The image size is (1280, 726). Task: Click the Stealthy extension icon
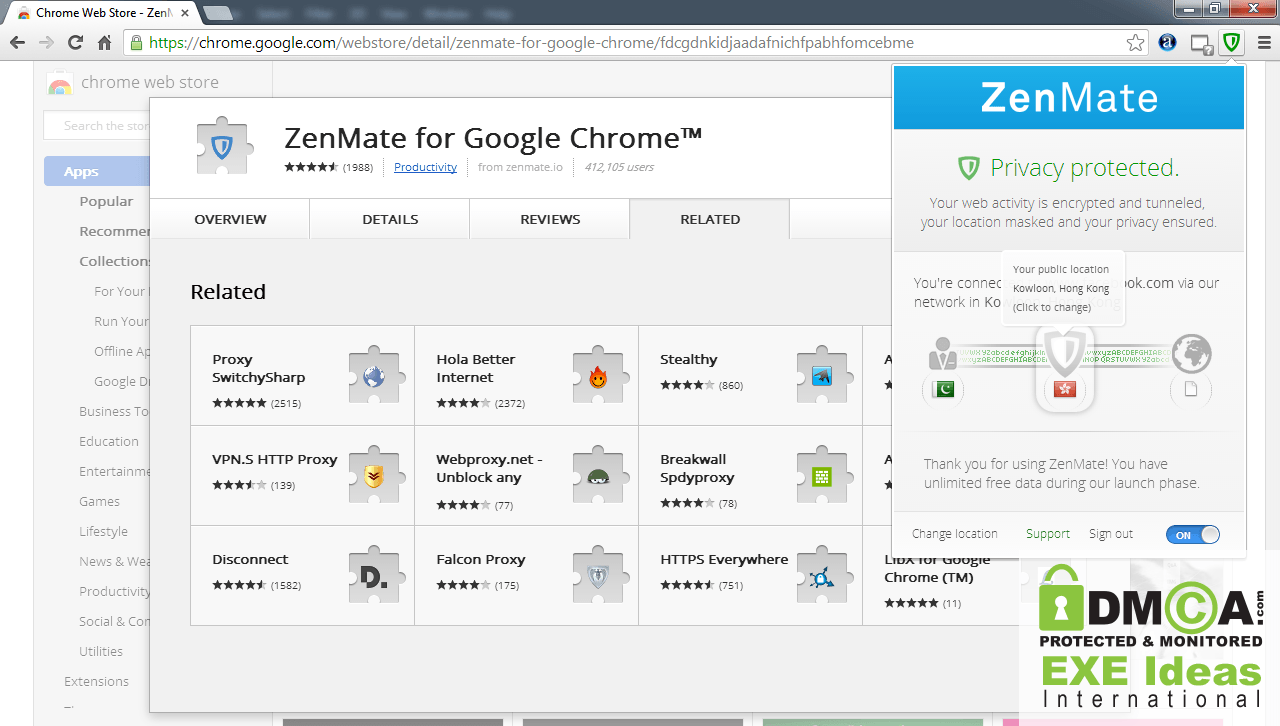coord(821,377)
